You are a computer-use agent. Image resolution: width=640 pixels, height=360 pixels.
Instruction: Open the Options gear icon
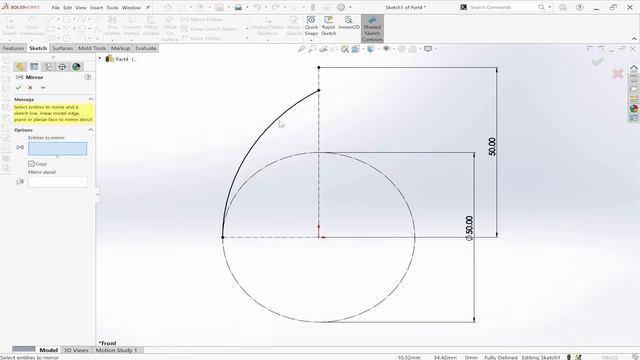click(x=341, y=7)
